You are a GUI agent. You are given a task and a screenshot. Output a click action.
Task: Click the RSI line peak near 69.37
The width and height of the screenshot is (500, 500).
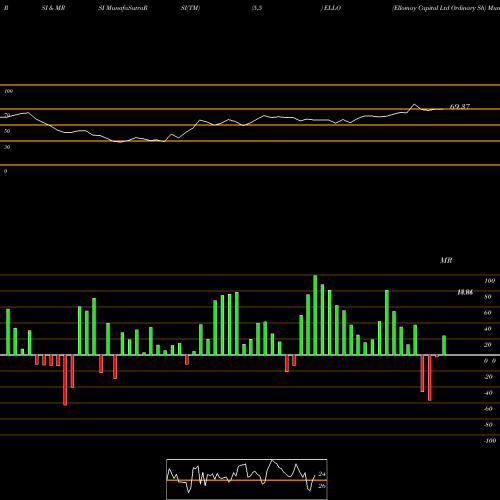click(414, 104)
